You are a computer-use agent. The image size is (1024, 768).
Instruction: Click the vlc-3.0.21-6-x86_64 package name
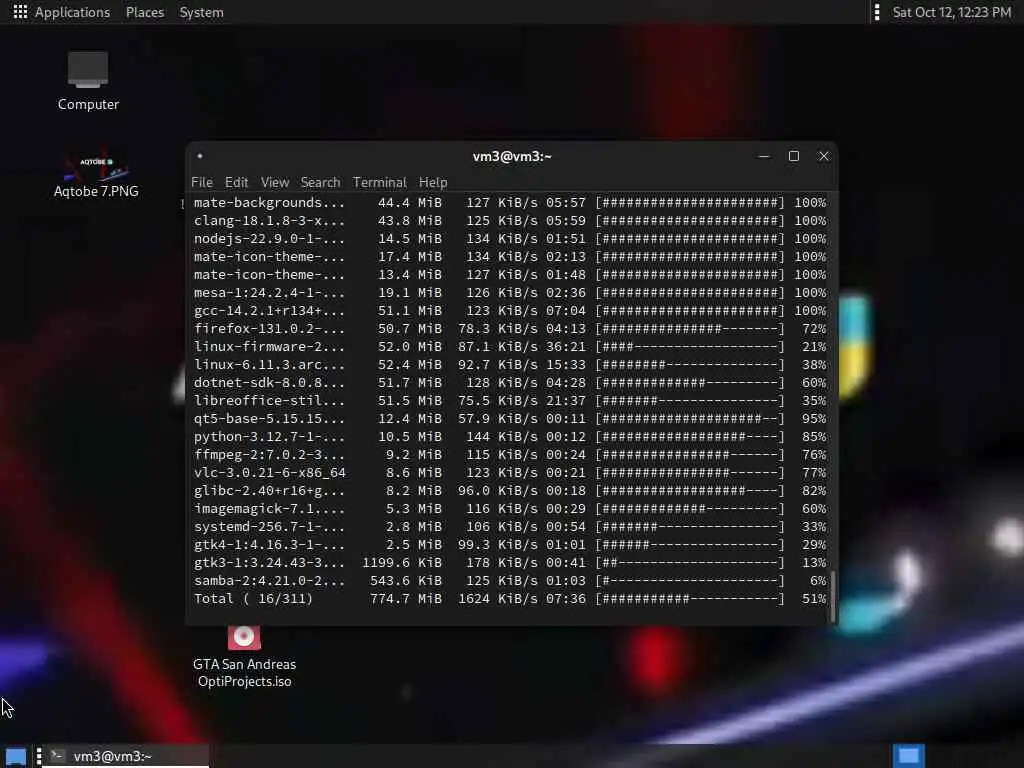tap(270, 473)
